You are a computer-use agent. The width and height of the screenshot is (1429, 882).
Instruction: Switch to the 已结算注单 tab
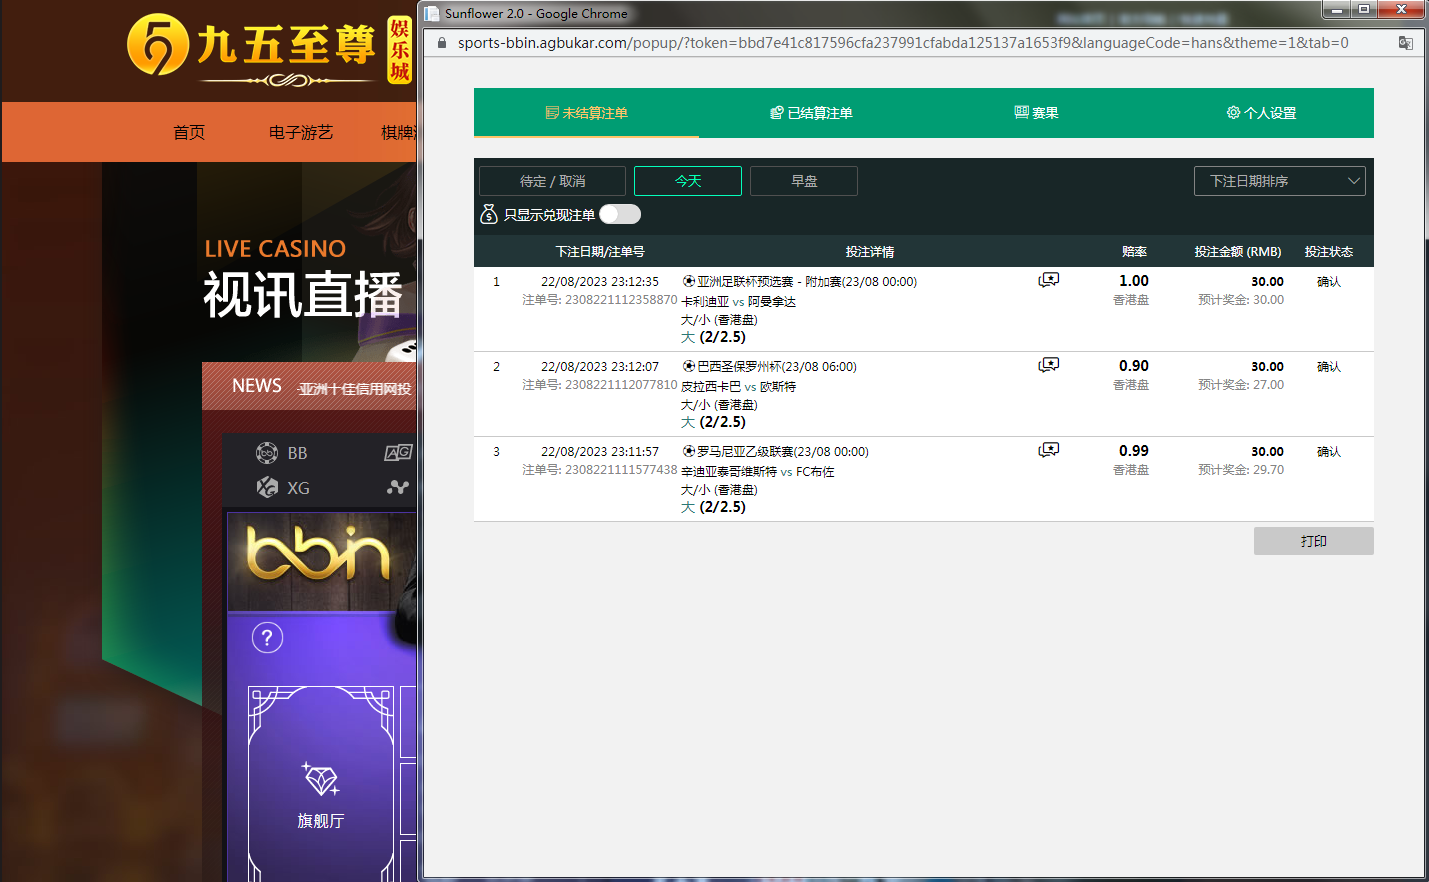pos(811,113)
